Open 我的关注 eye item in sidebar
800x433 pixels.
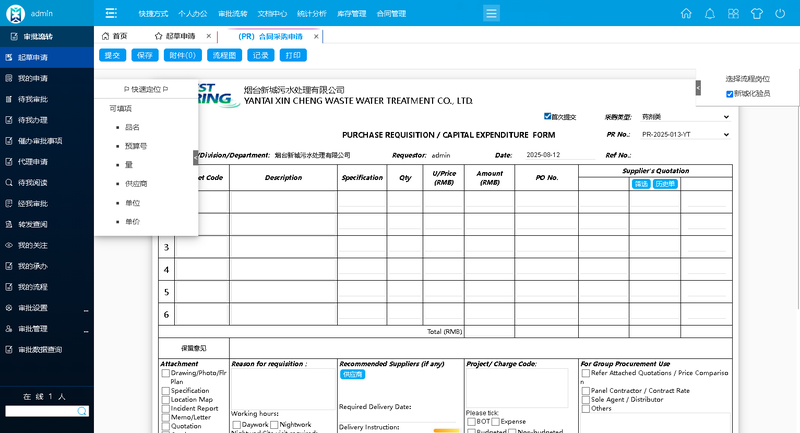[47, 245]
